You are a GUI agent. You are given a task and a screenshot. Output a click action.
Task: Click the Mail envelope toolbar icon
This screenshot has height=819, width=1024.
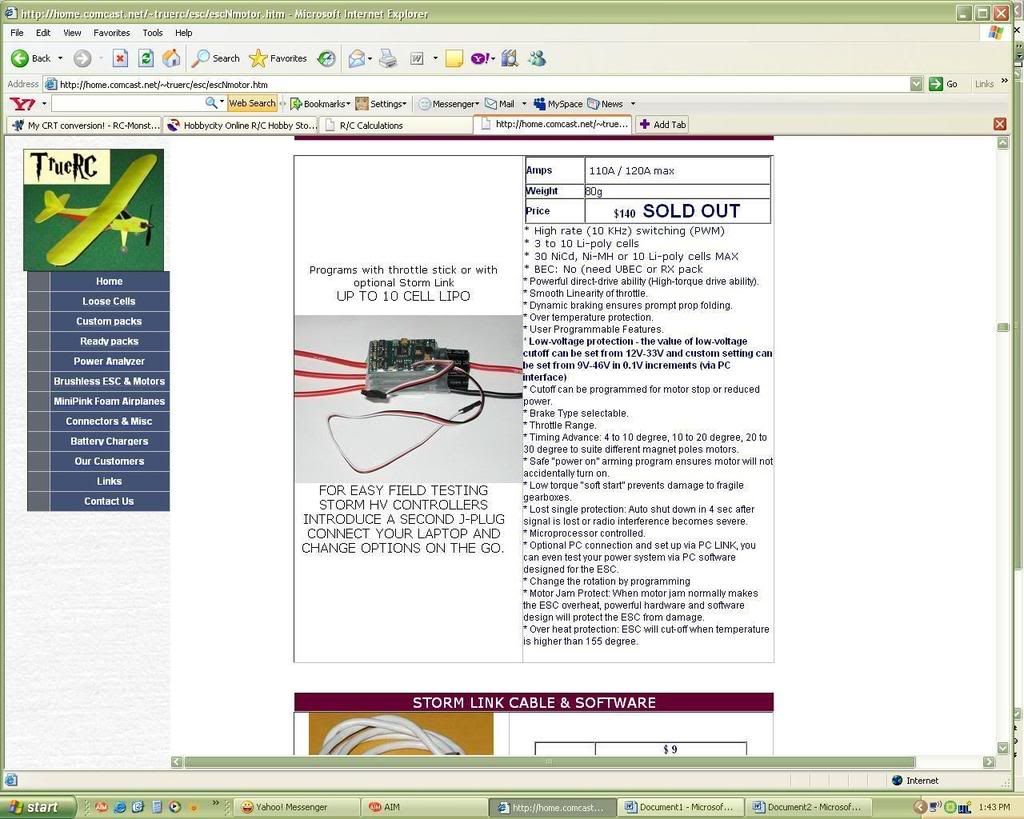point(356,58)
